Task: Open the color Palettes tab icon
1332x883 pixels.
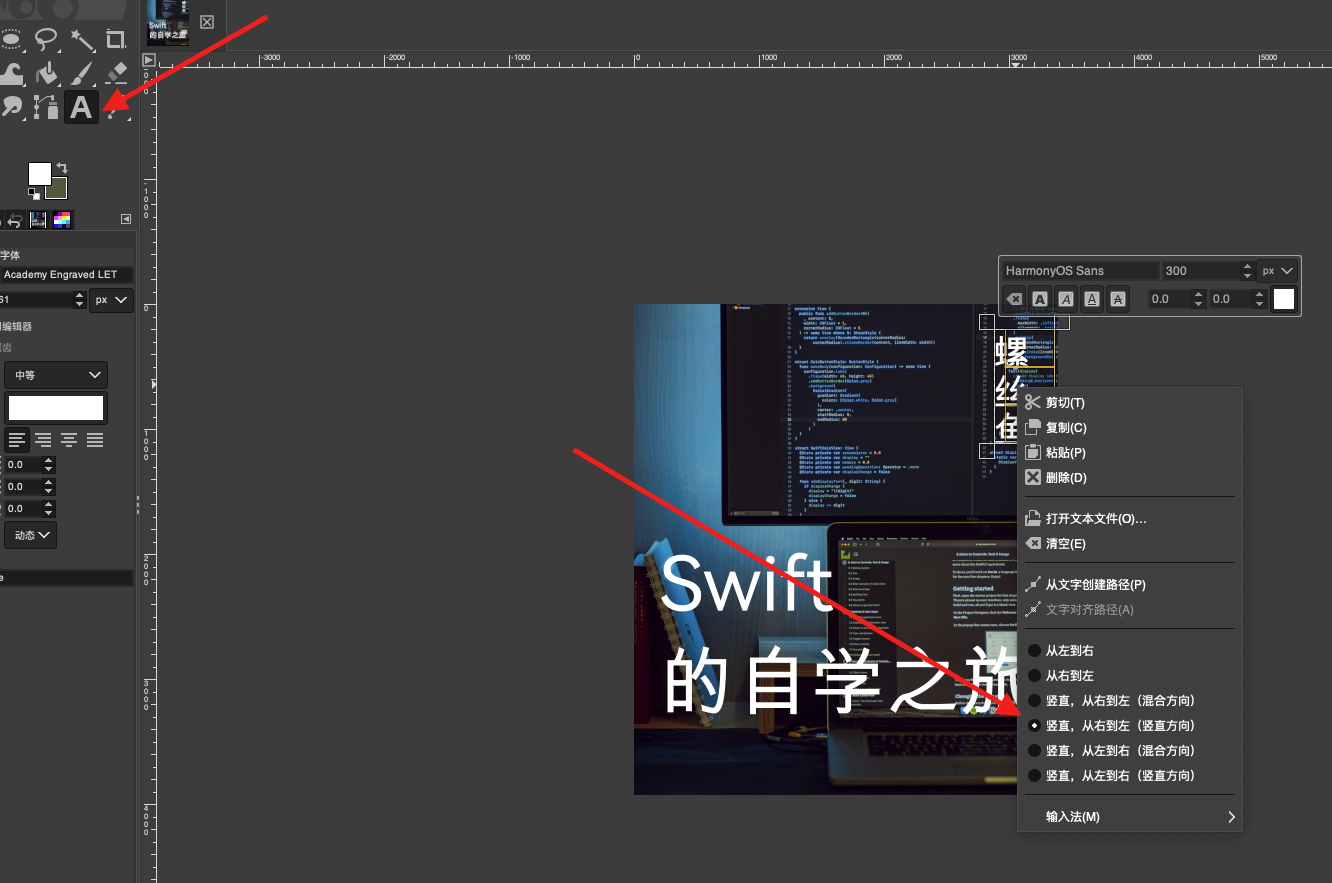Action: coord(63,220)
